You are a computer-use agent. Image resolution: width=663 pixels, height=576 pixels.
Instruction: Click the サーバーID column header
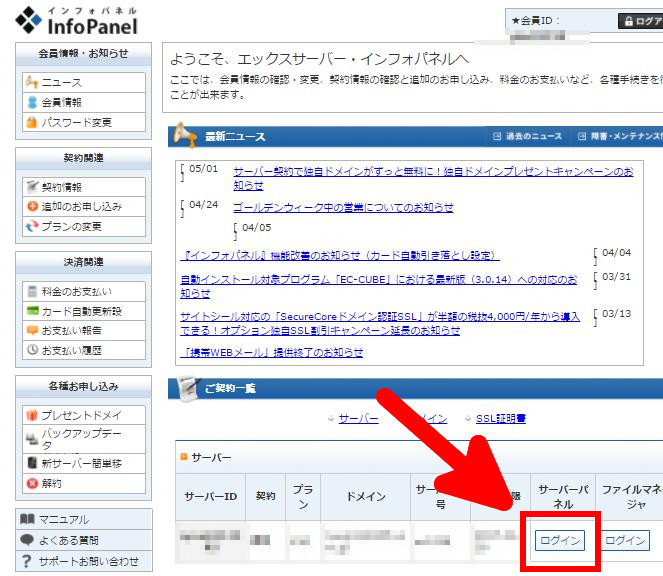[x=211, y=496]
